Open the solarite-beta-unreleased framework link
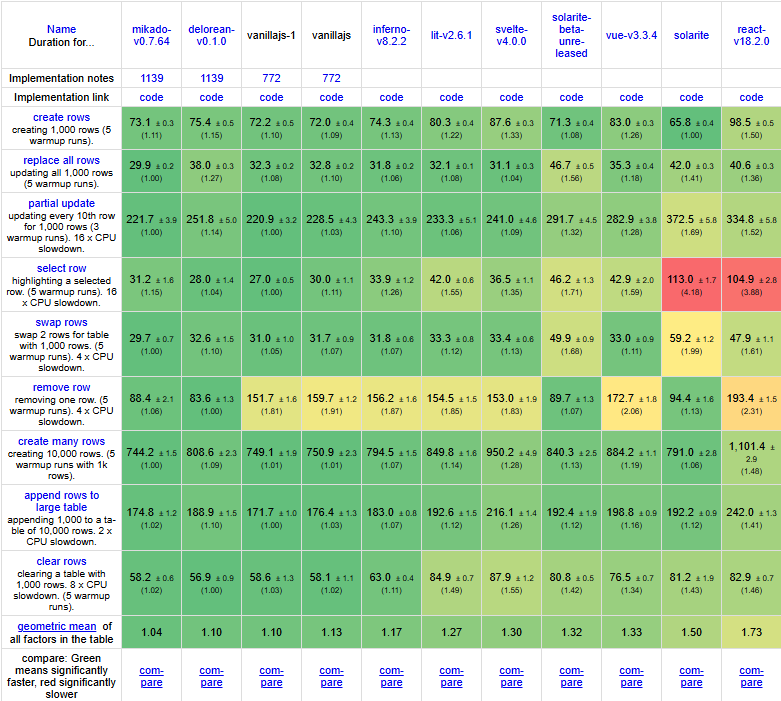This screenshot has height=701, width=781. tap(571, 35)
